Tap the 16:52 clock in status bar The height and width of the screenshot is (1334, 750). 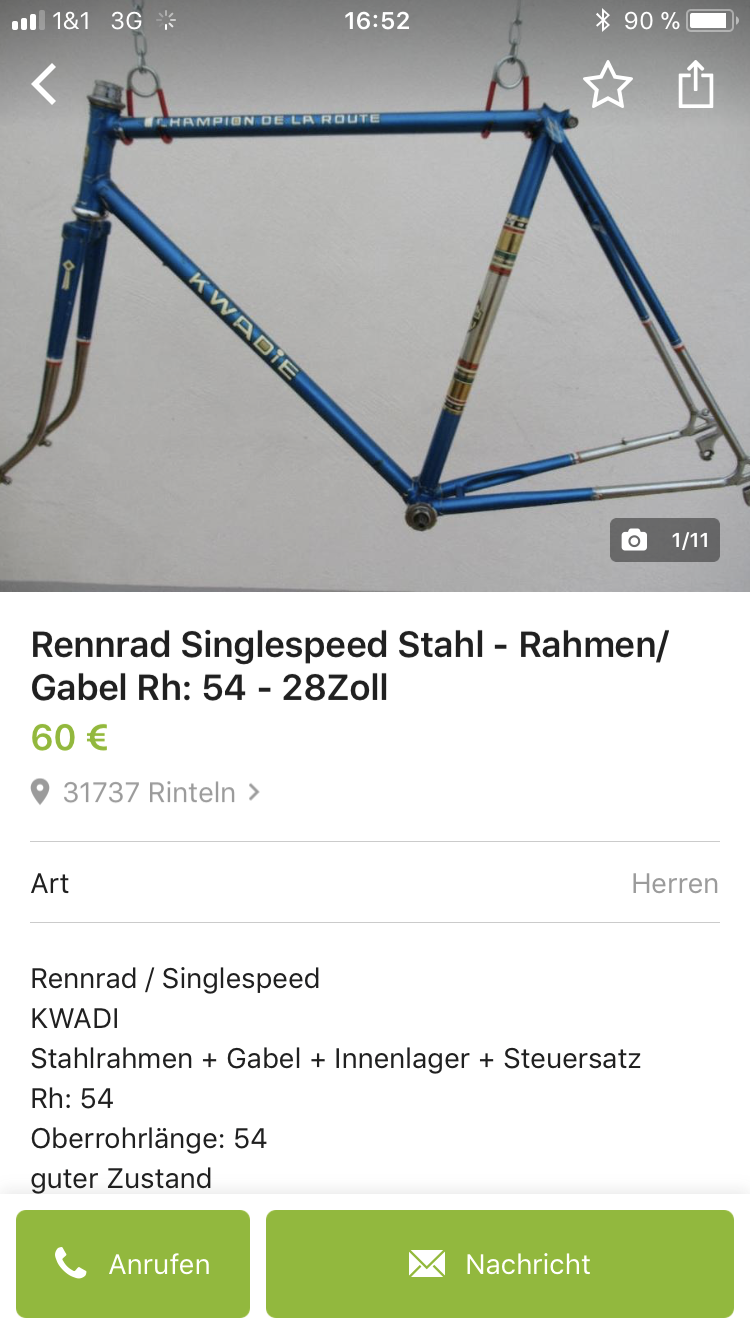coord(377,21)
